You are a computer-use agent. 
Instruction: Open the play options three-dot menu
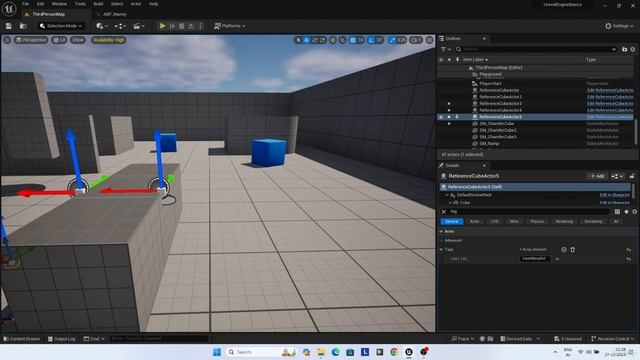pyautogui.click(x=200, y=26)
